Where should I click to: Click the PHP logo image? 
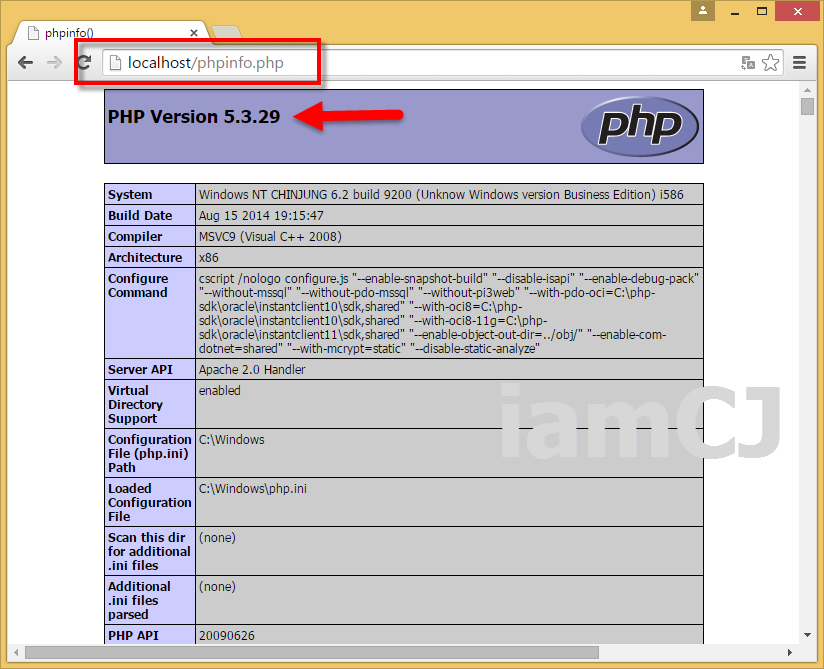(x=640, y=126)
